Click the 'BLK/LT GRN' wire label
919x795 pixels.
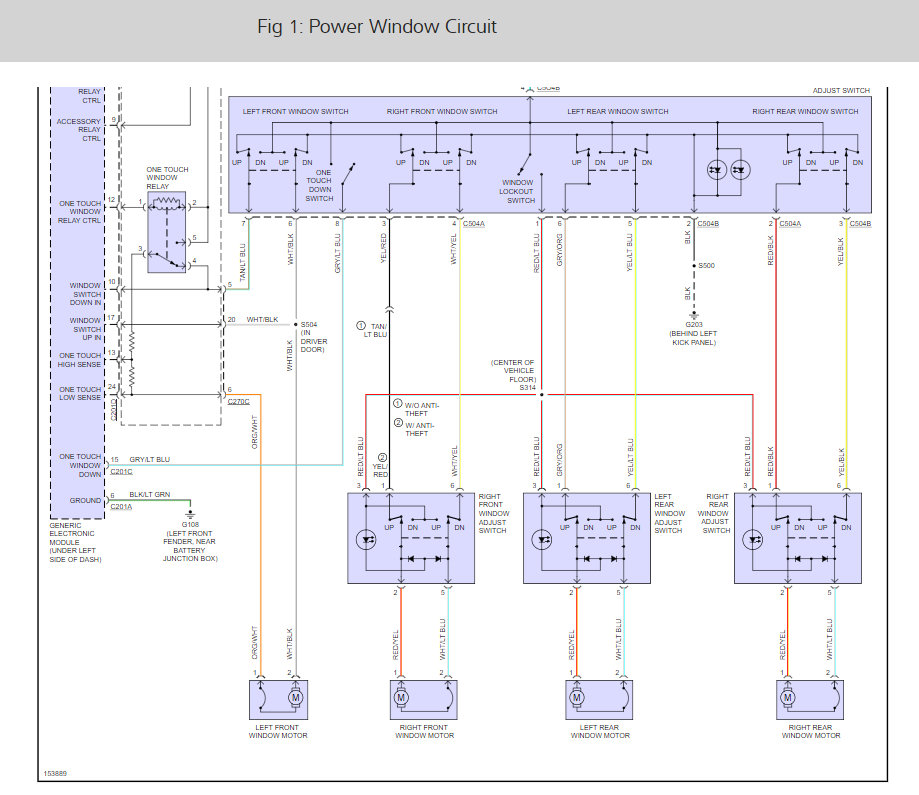(149, 494)
